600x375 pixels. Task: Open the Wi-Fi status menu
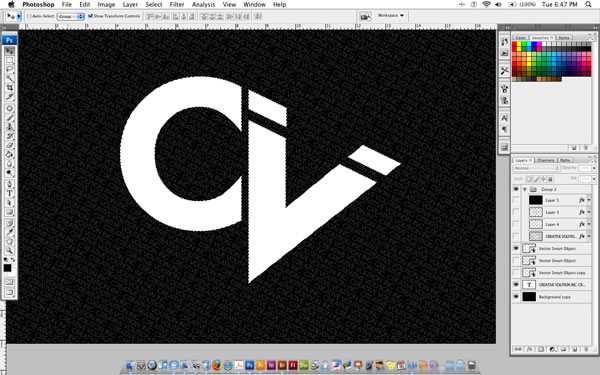pyautogui.click(x=486, y=5)
